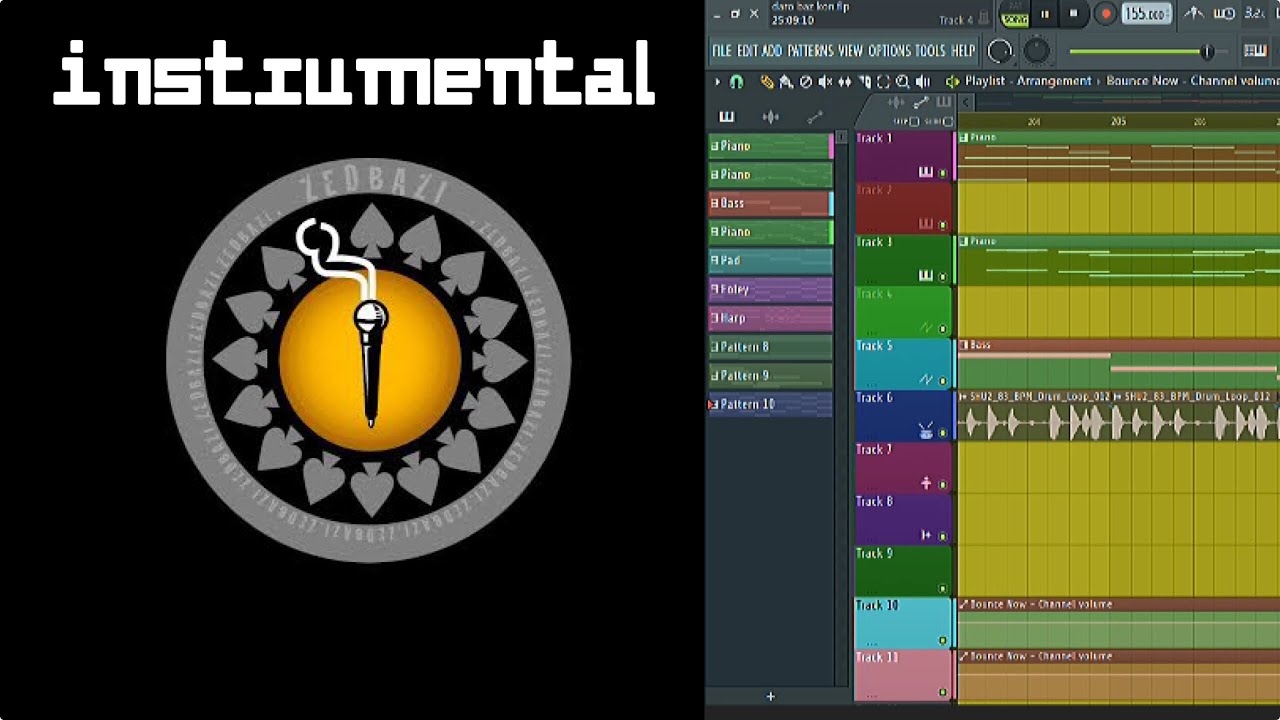Mute Track 6 drum loop track
1280x720 pixels.
[943, 433]
